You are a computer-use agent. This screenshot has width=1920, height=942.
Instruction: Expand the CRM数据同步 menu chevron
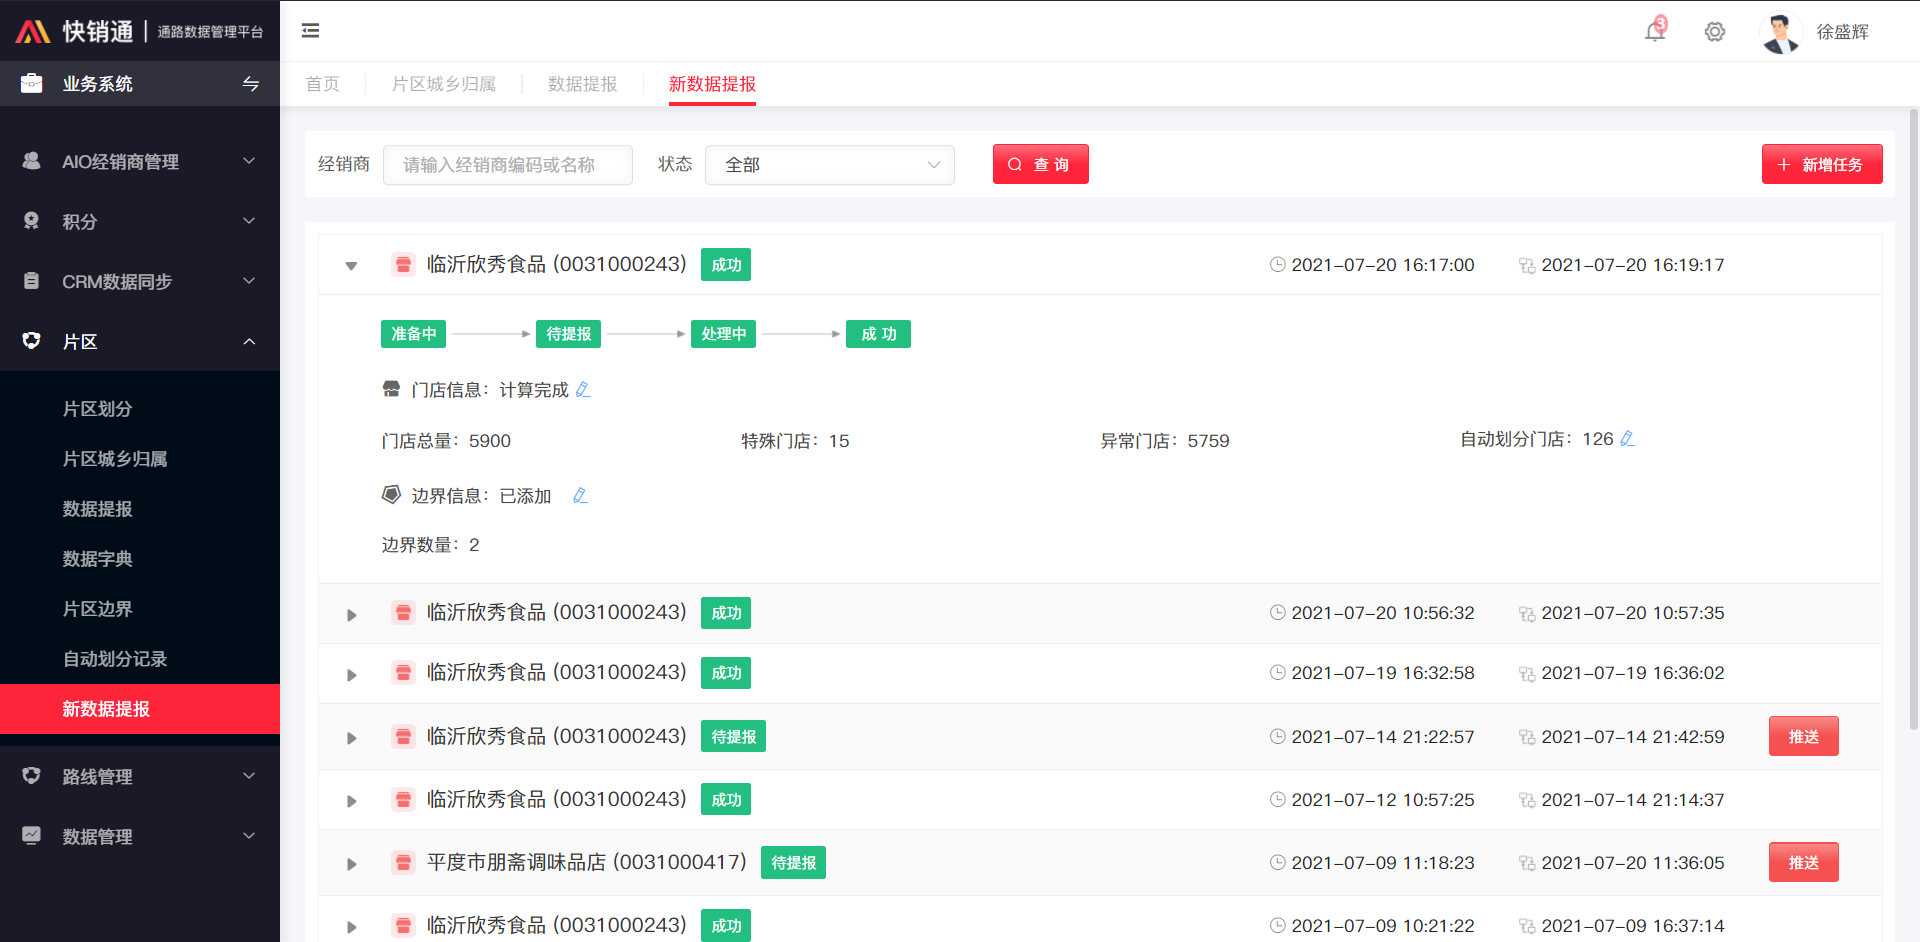point(249,281)
